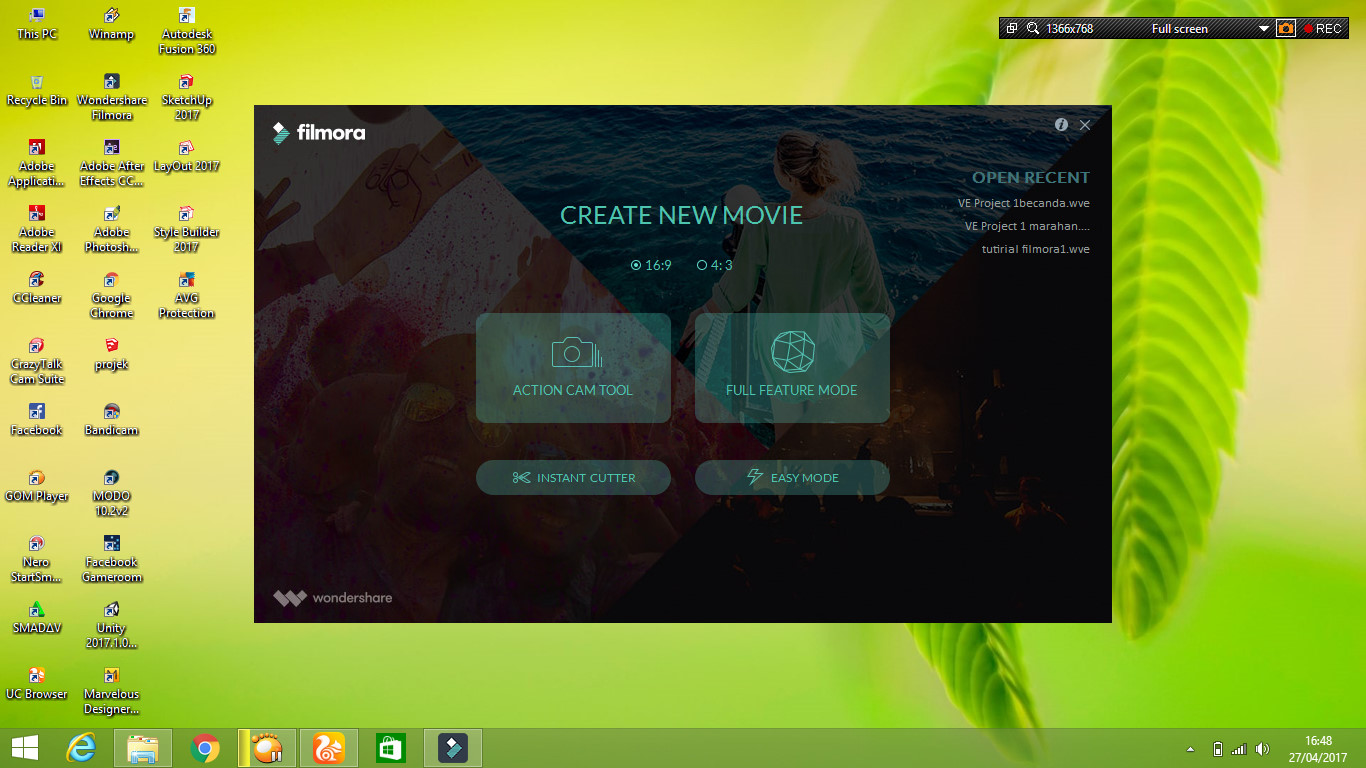
Task: Select Wondershare Filmora desktop shortcut
Action: tap(111, 97)
